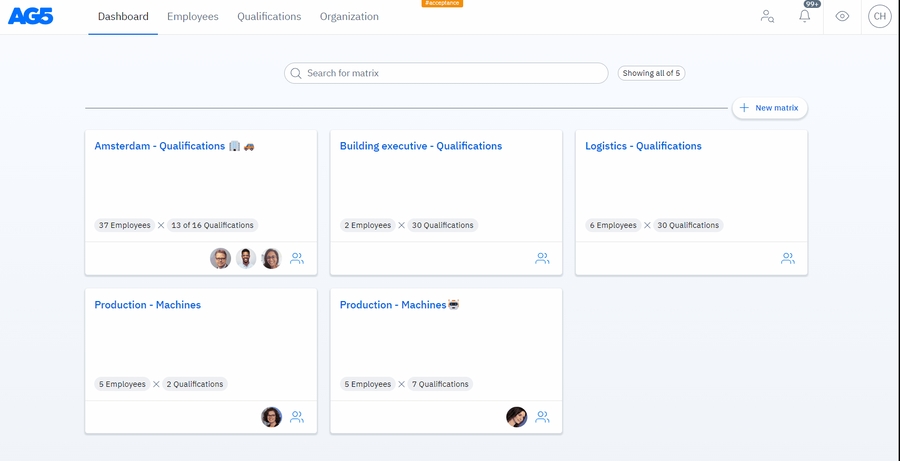Click people icon on Amsterdam - Qualifications card
Image resolution: width=900 pixels, height=461 pixels.
(297, 258)
